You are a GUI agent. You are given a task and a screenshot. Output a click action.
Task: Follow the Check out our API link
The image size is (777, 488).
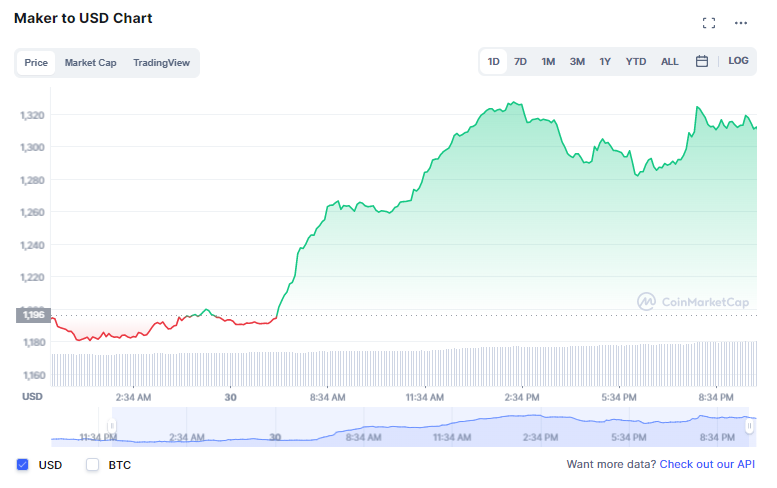click(707, 464)
